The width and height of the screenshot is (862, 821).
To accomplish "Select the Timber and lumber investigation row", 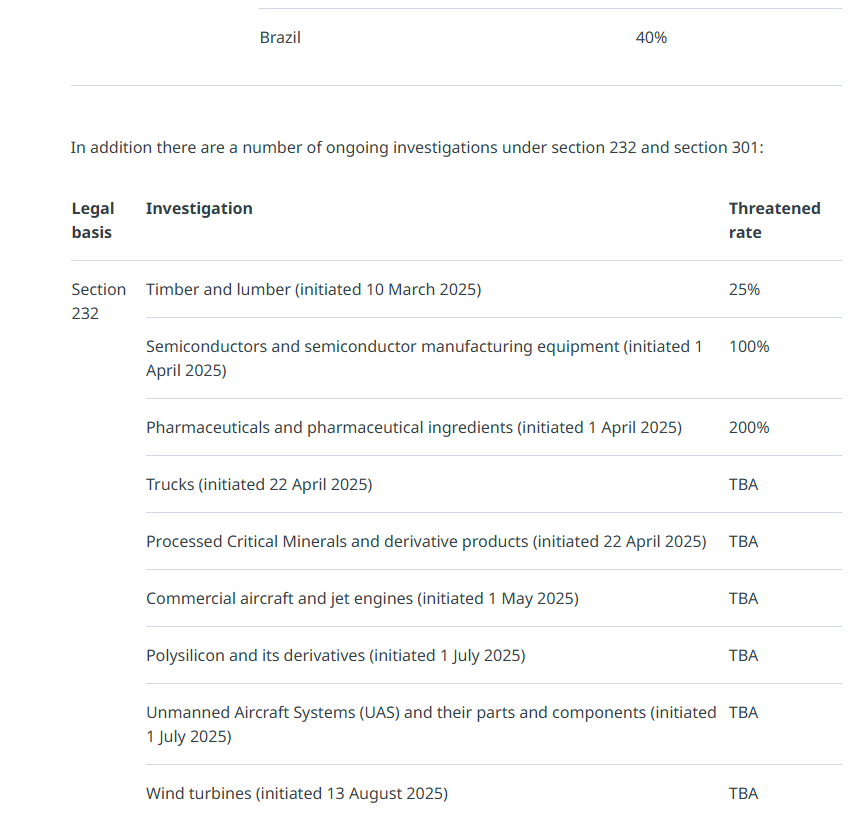I will tap(313, 290).
